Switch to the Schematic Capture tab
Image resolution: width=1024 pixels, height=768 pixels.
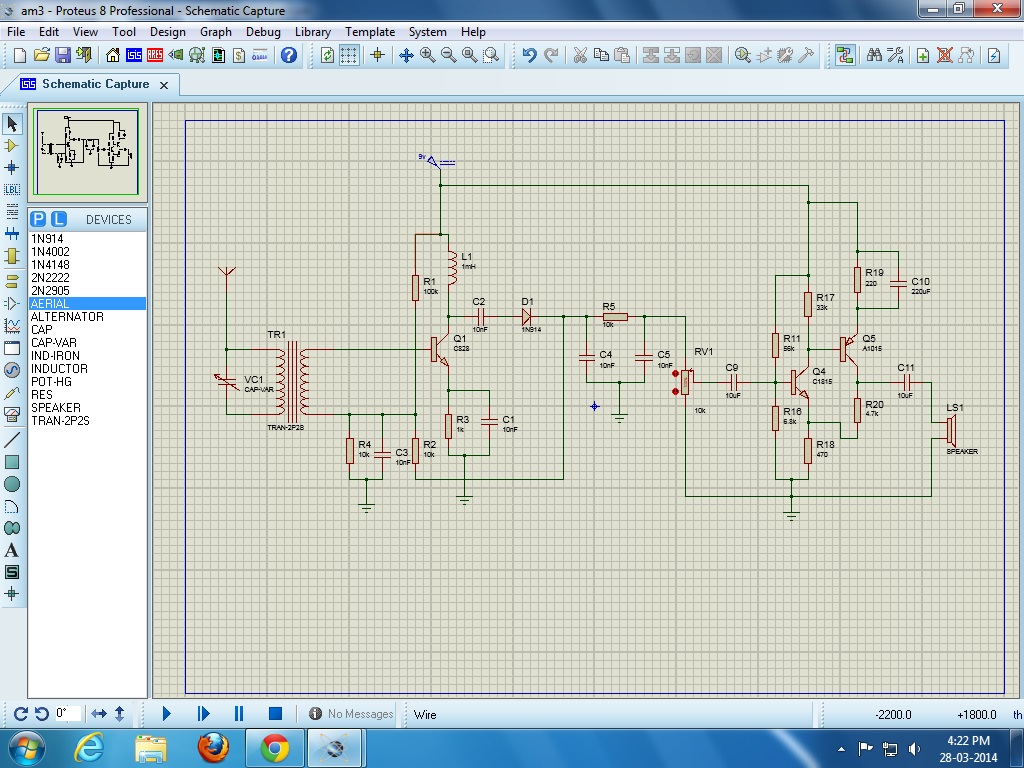click(95, 84)
